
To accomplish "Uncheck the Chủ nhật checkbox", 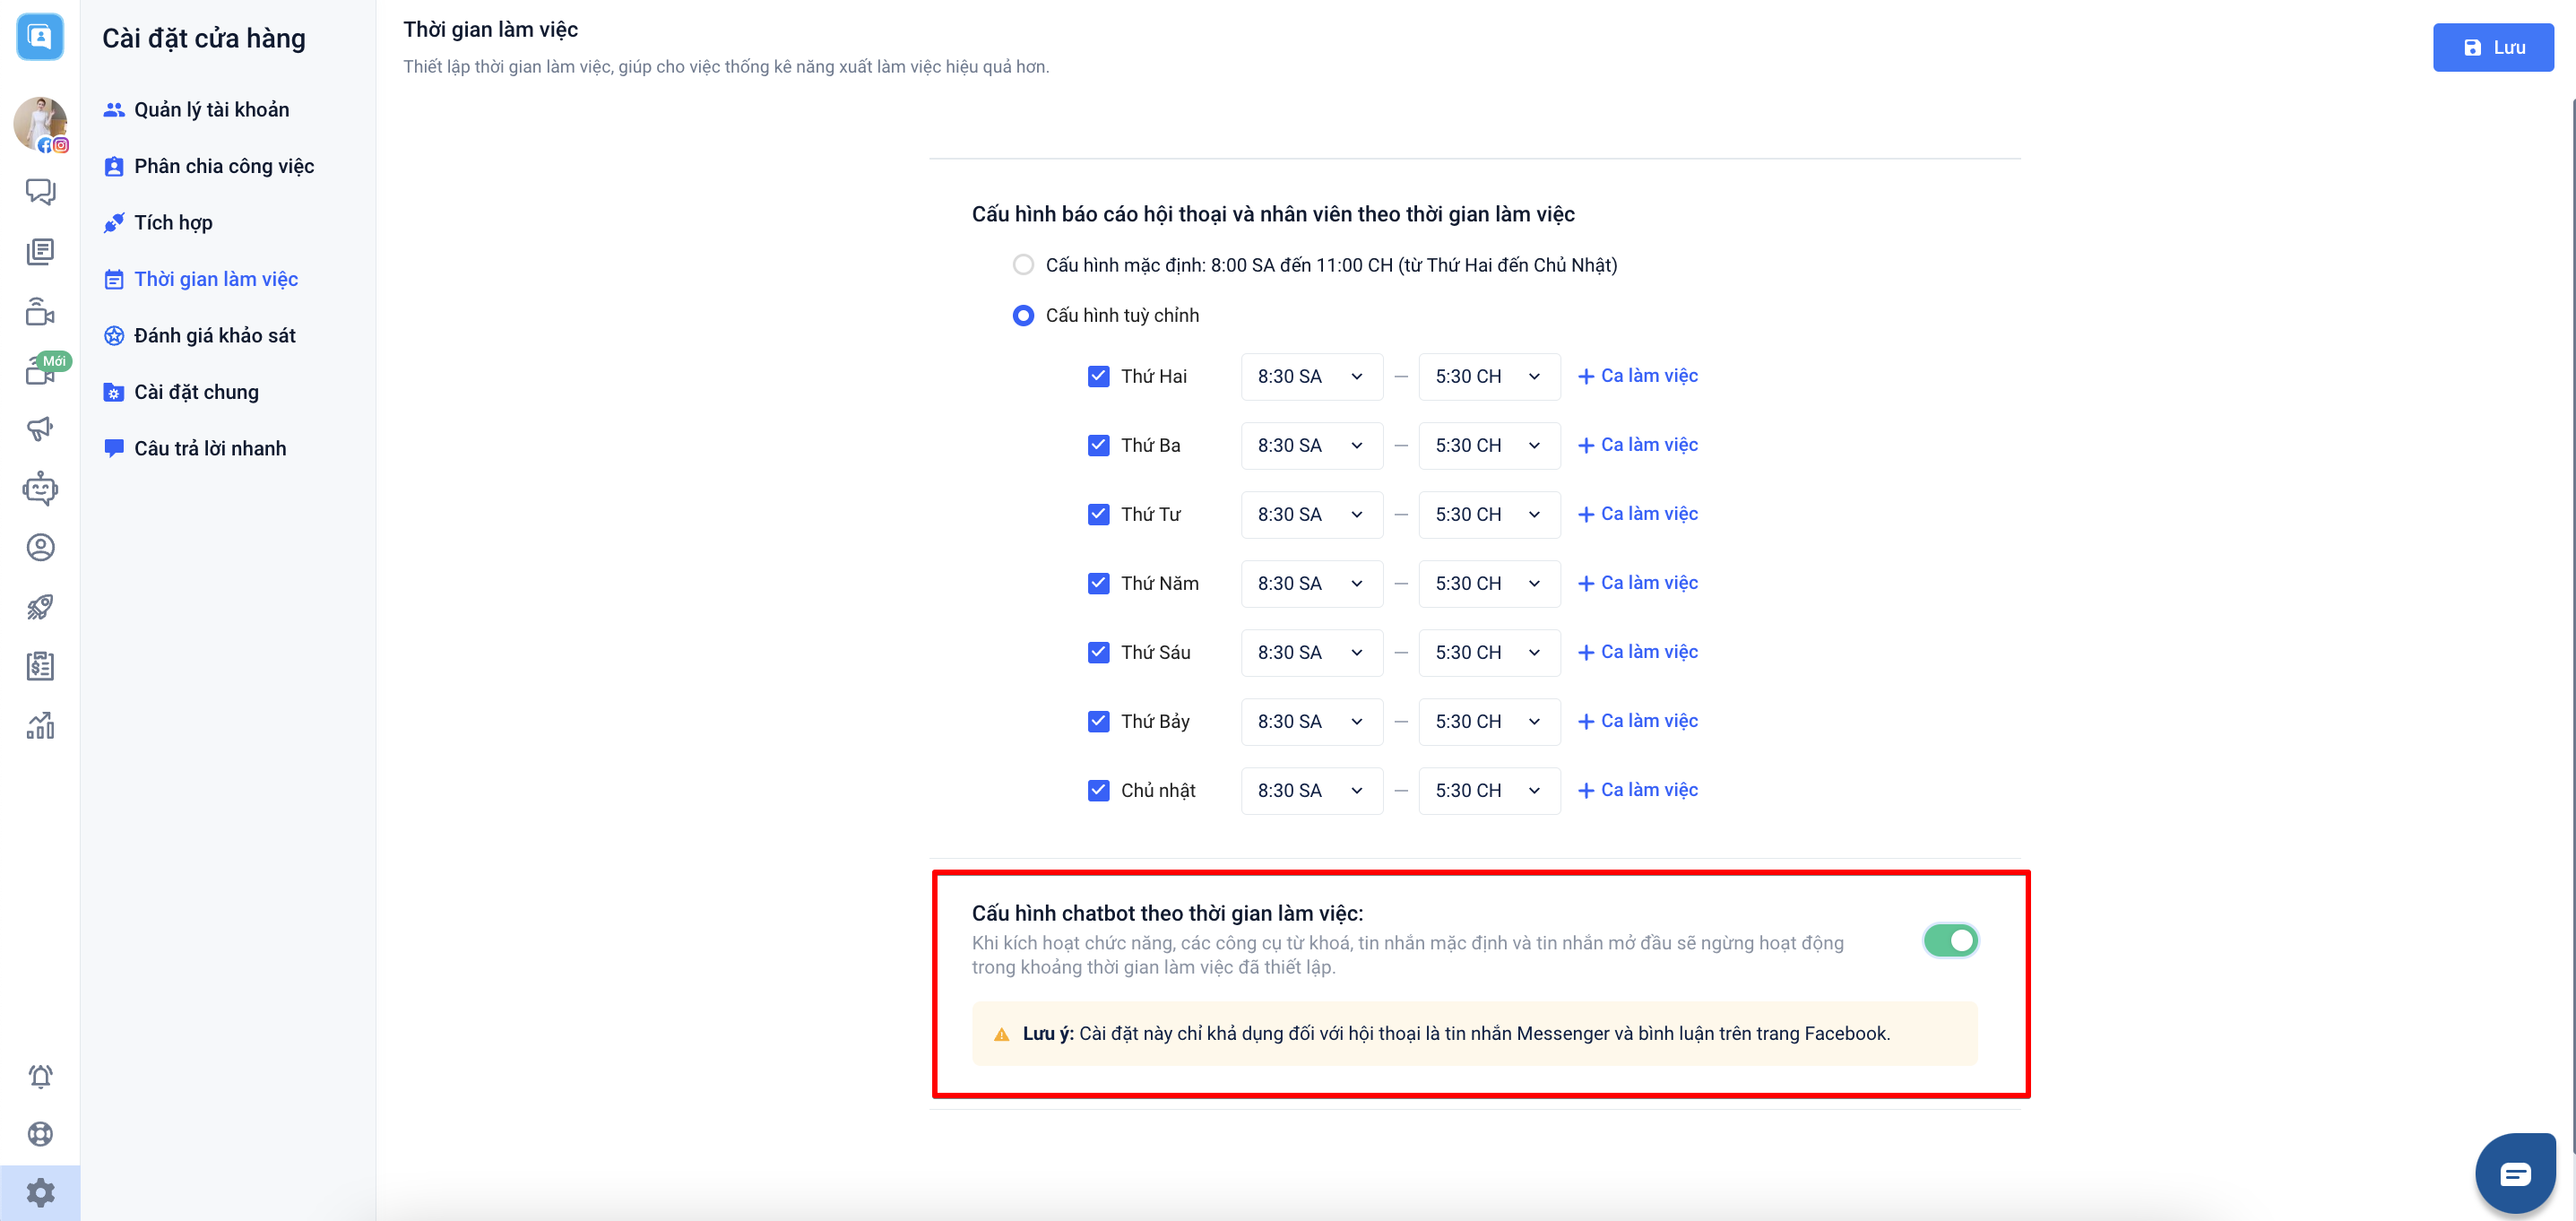I will [1098, 791].
